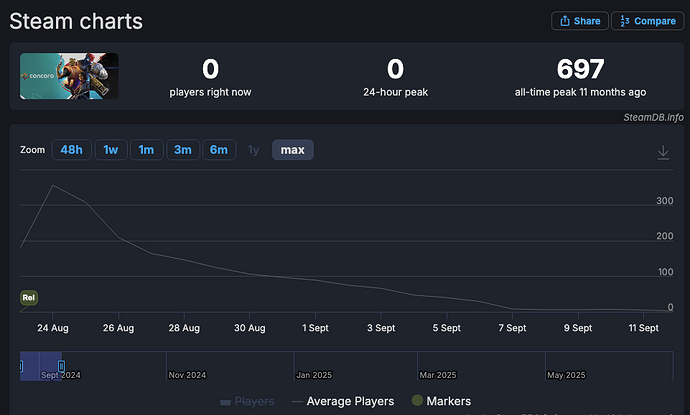Click the Concord game thumbnail

[x=69, y=76]
